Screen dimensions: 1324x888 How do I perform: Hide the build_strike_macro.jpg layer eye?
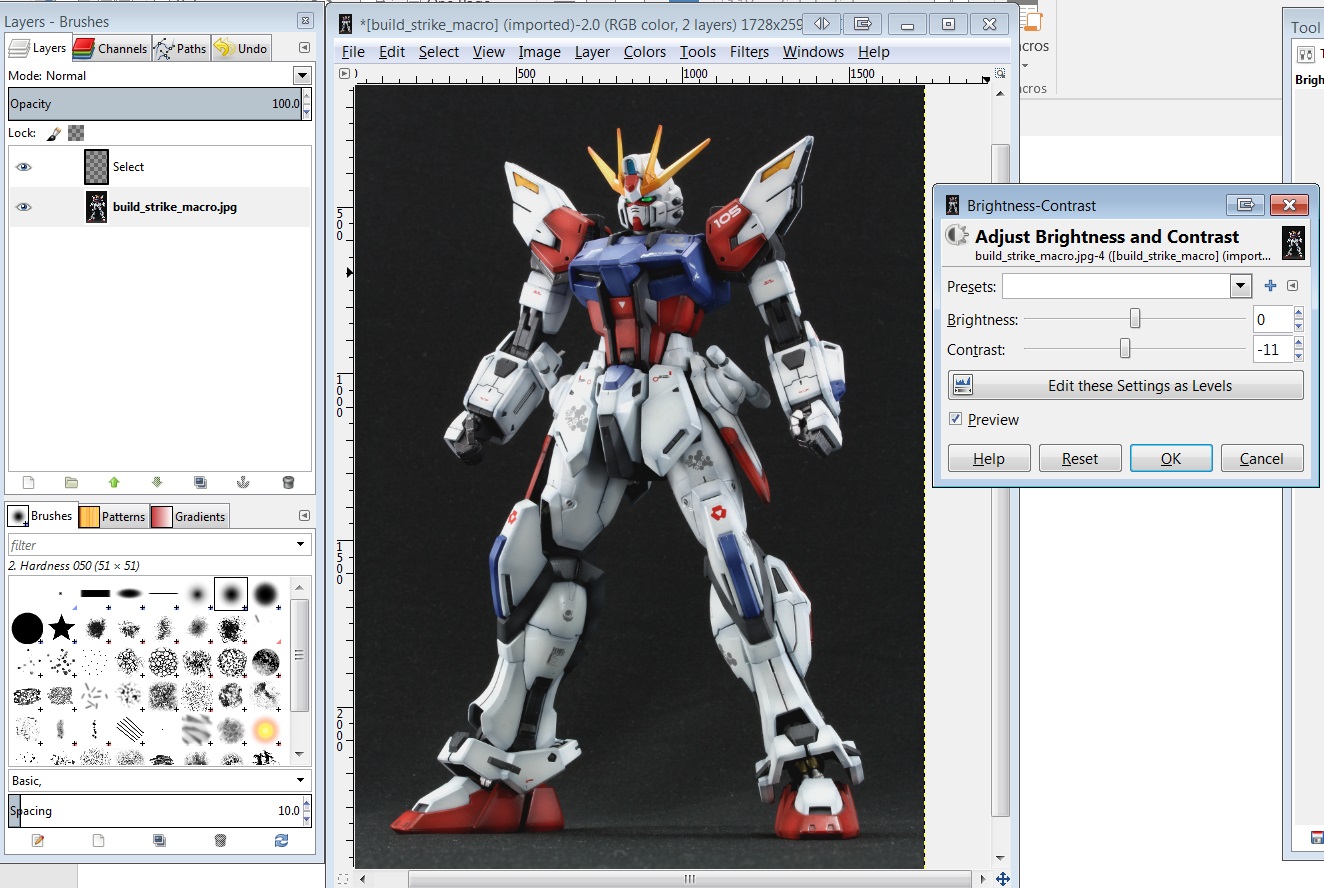pyautogui.click(x=24, y=207)
